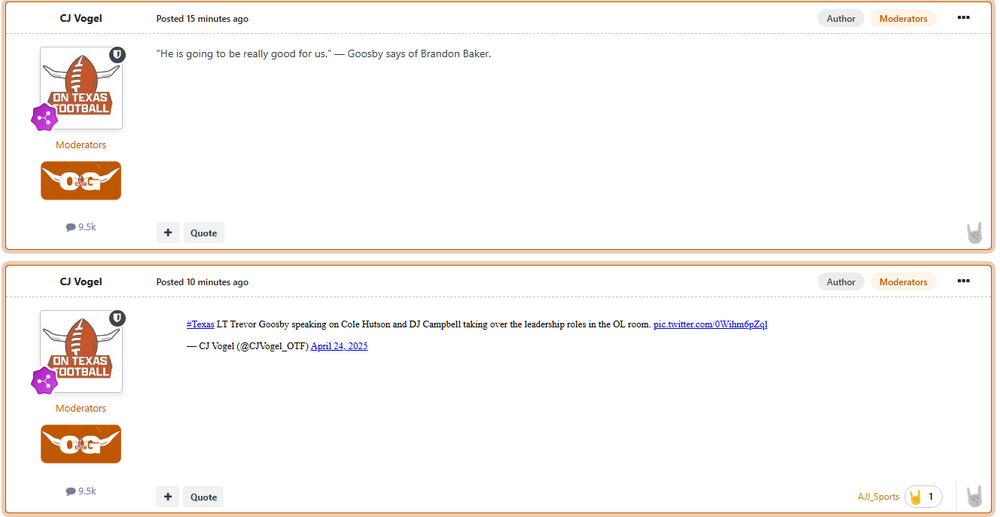1000x517 pixels.
Task: Click multiquote plus button on first post
Action: (168, 233)
